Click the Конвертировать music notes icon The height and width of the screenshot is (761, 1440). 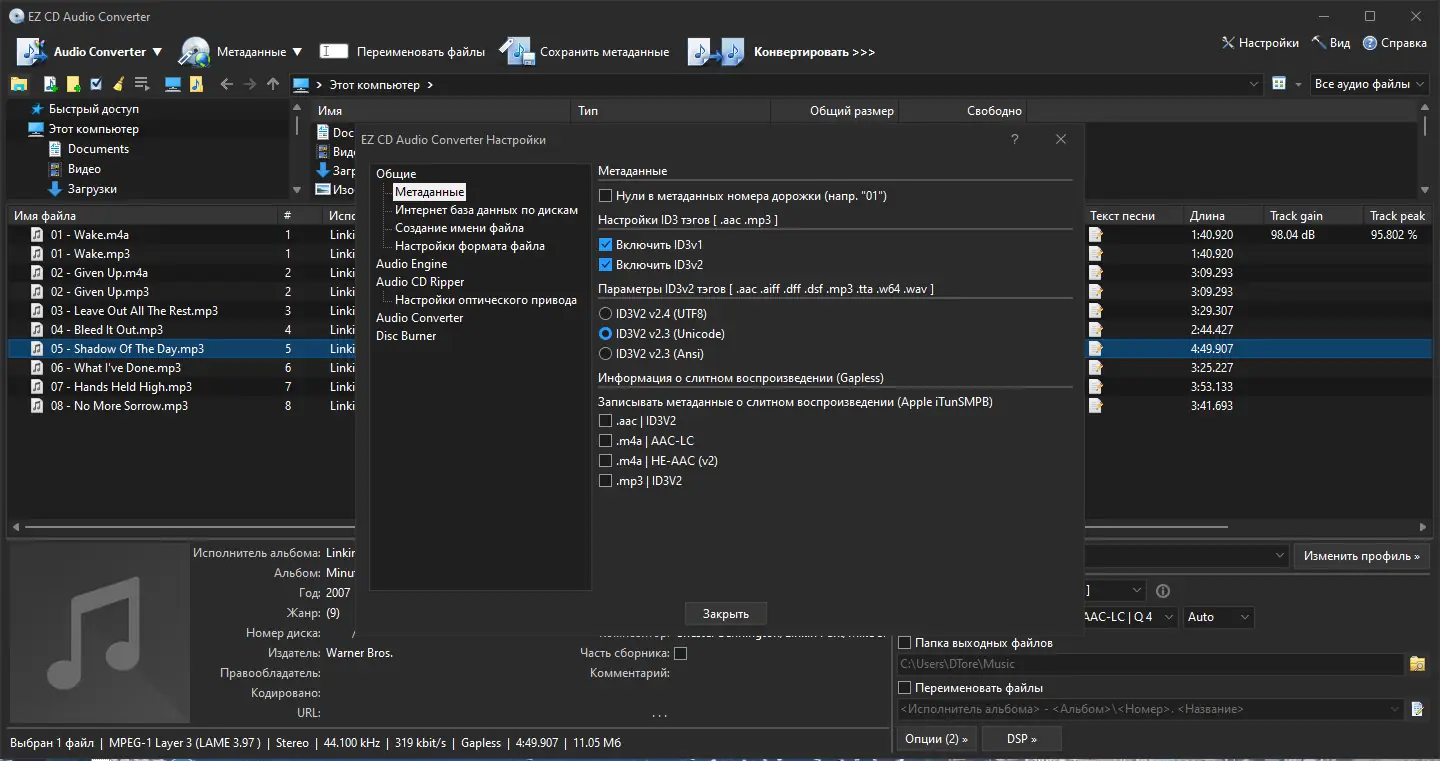[716, 52]
